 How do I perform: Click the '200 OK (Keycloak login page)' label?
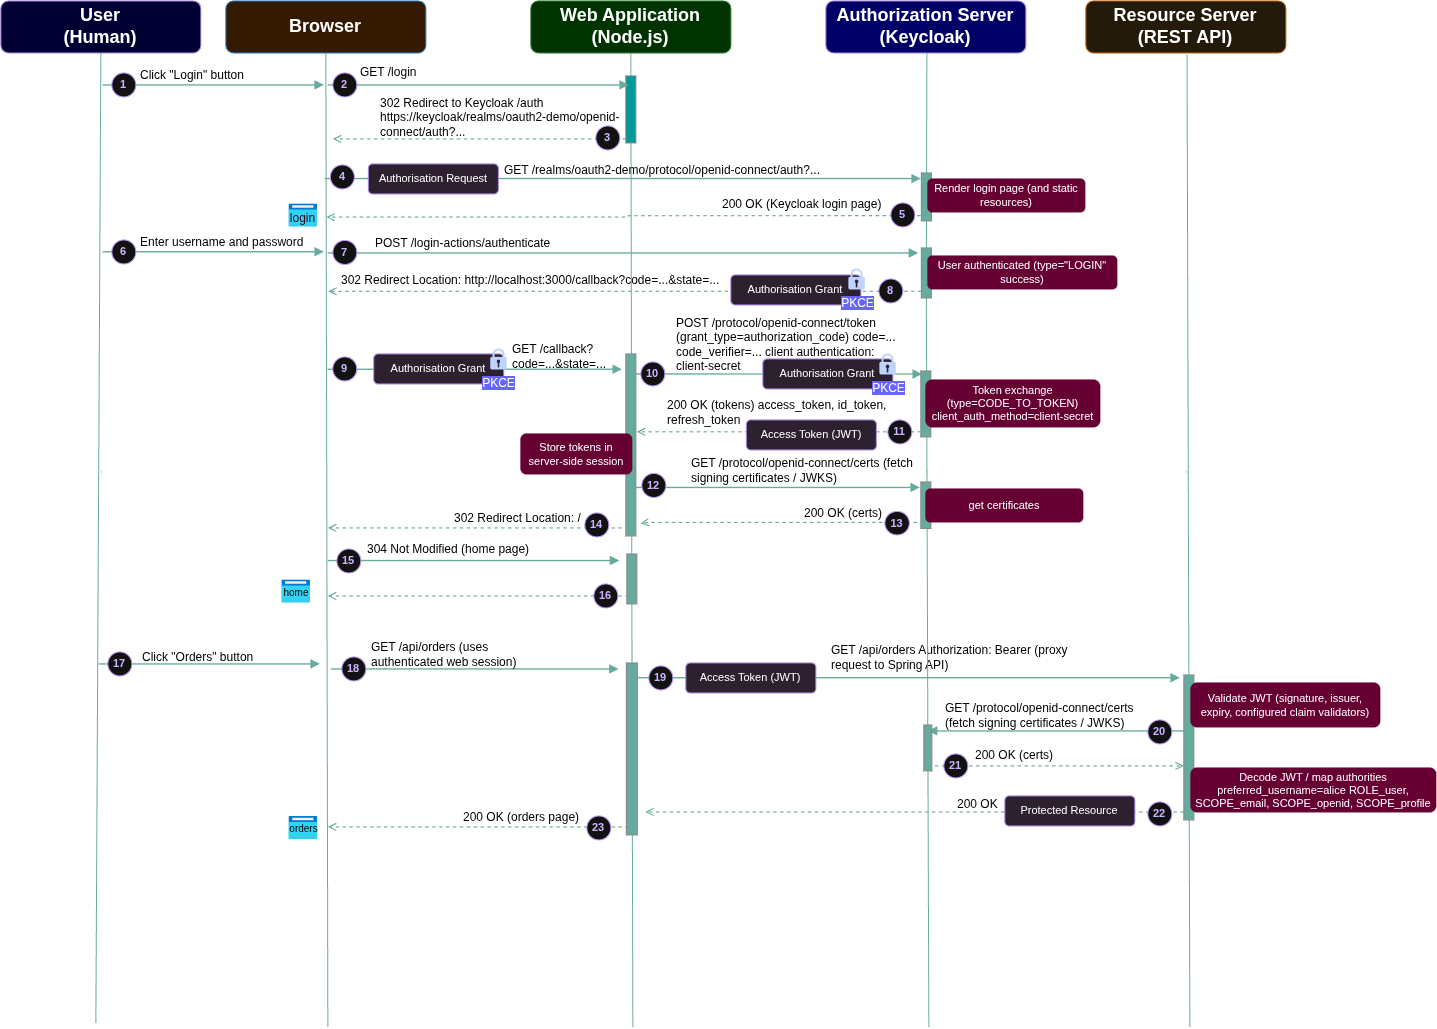pyautogui.click(x=801, y=204)
